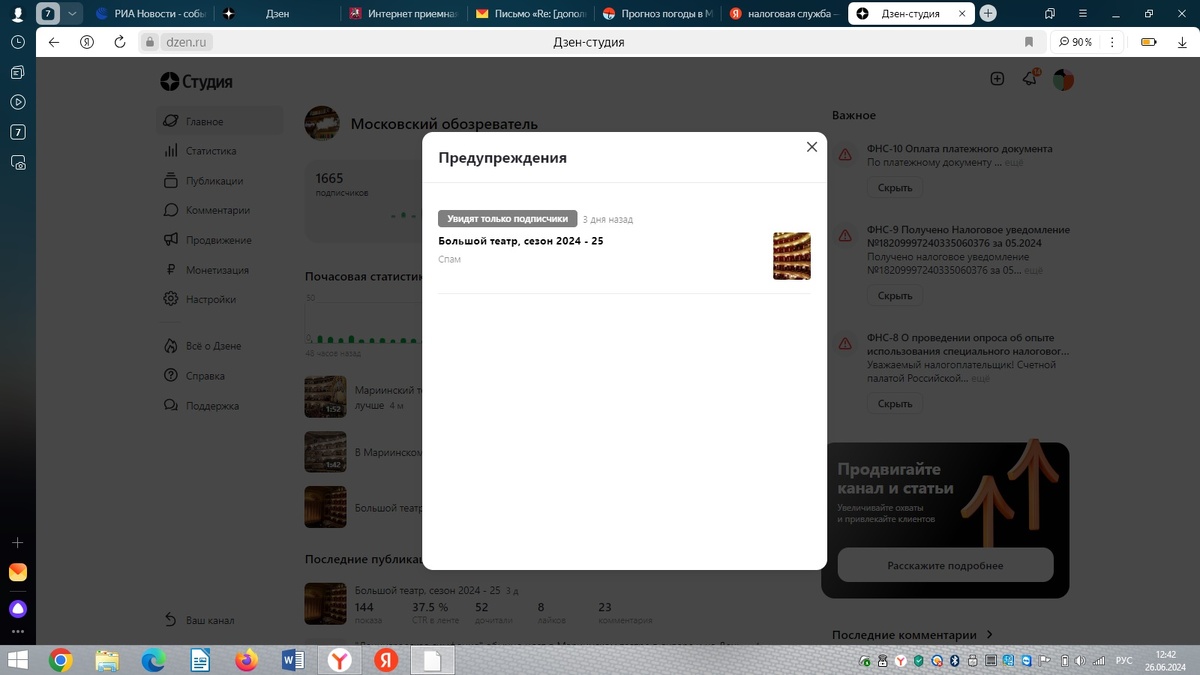Image resolution: width=1200 pixels, height=675 pixels.
Task: Hide the ФНС-10 Оплата платежного документа notice
Action: tap(895, 188)
